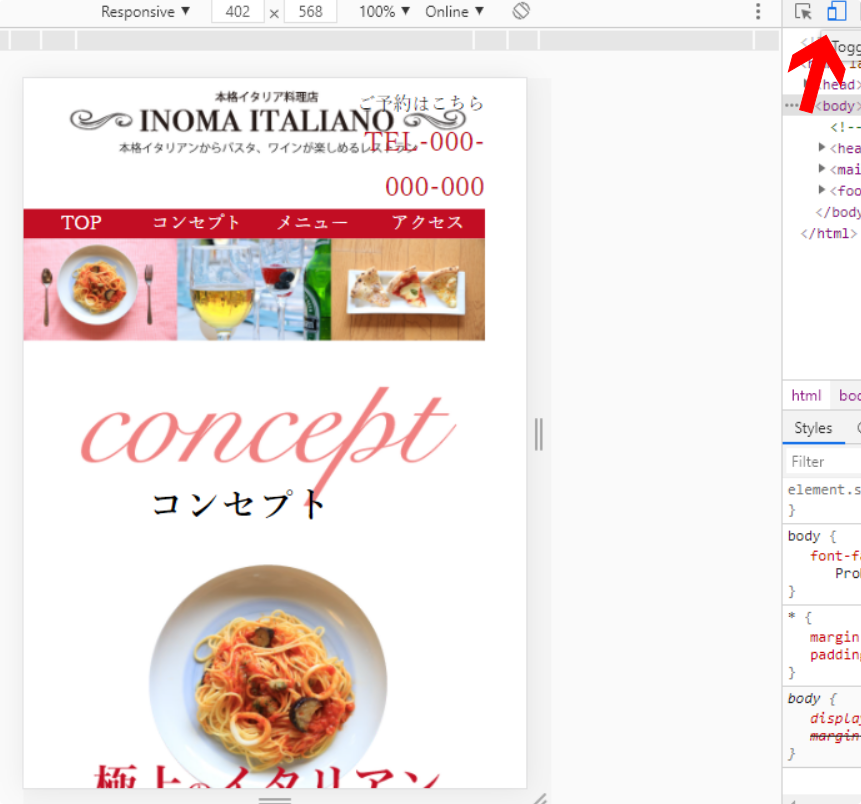
Task: Click the ellipsis beside the body node
Action: tap(790, 105)
